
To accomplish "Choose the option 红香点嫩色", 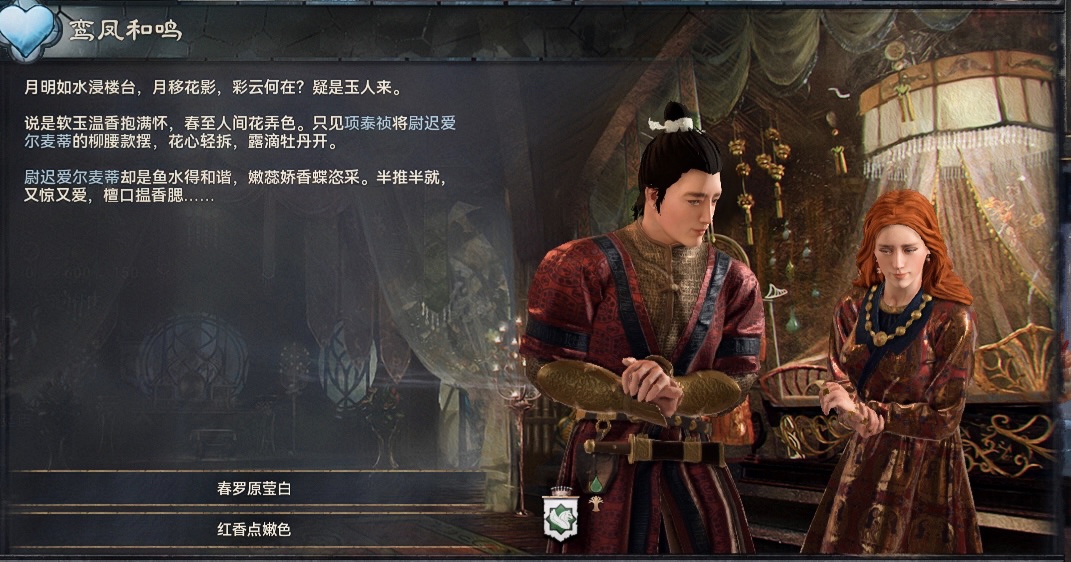I will (x=254, y=529).
